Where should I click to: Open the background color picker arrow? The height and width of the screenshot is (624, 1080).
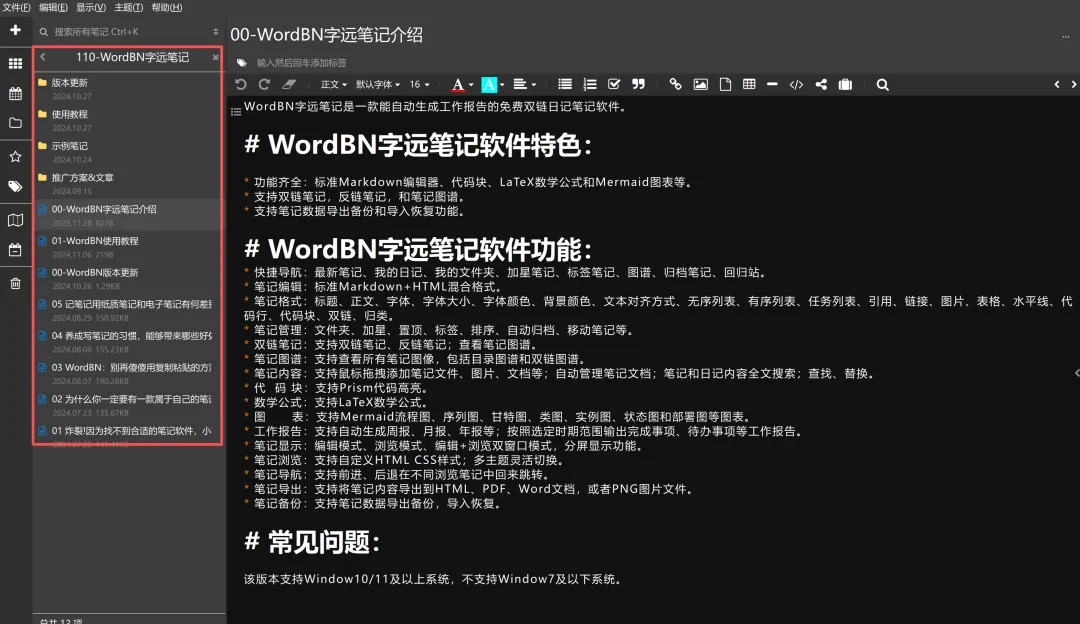click(x=502, y=85)
